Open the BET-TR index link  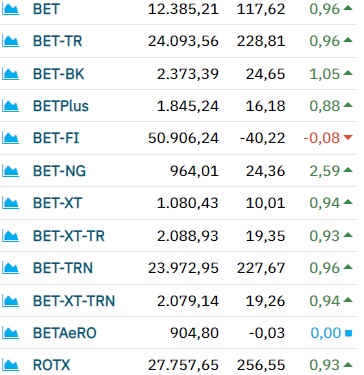[x=57, y=41]
